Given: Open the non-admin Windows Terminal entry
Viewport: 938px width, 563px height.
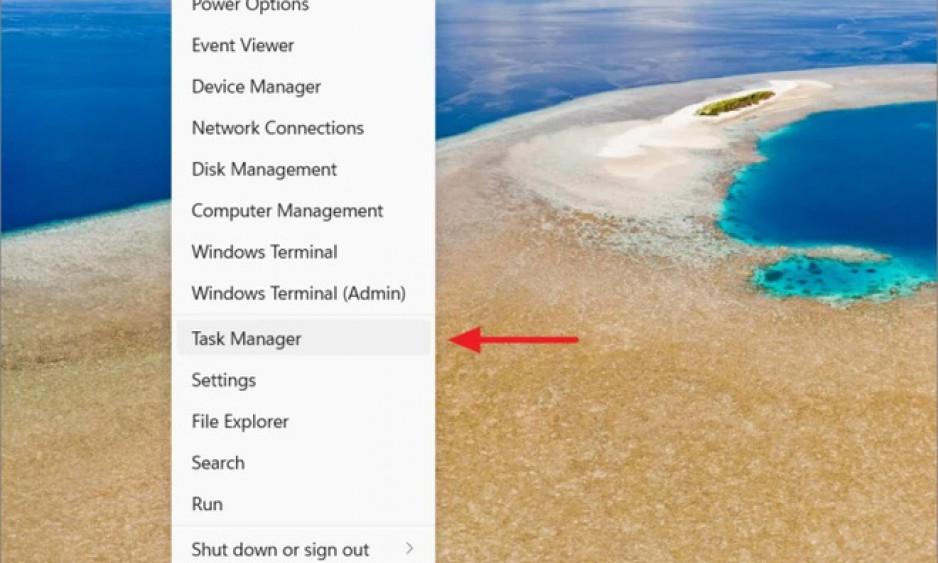Looking at the screenshot, I should tap(303, 252).
